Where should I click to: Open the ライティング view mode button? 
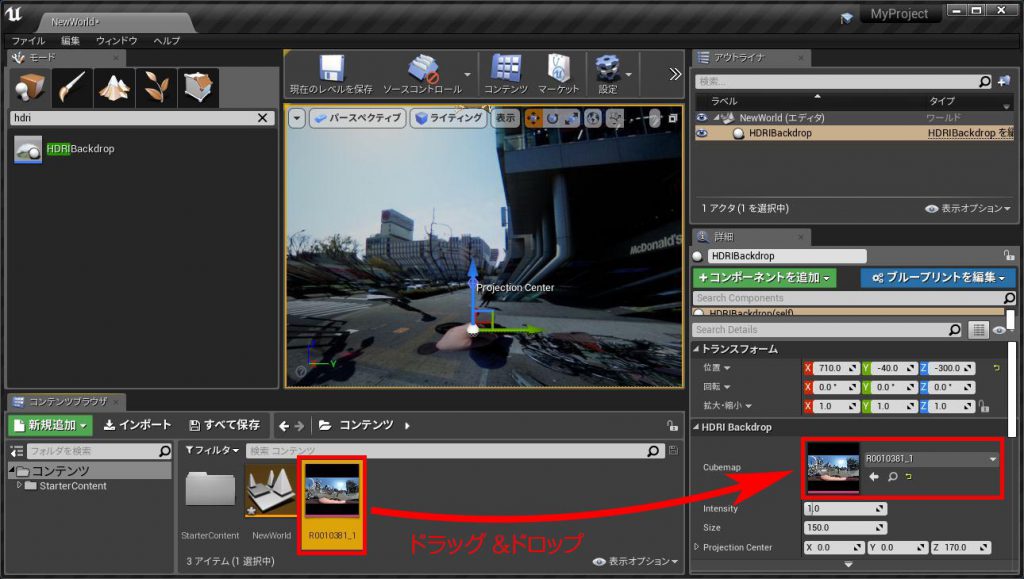(449, 118)
